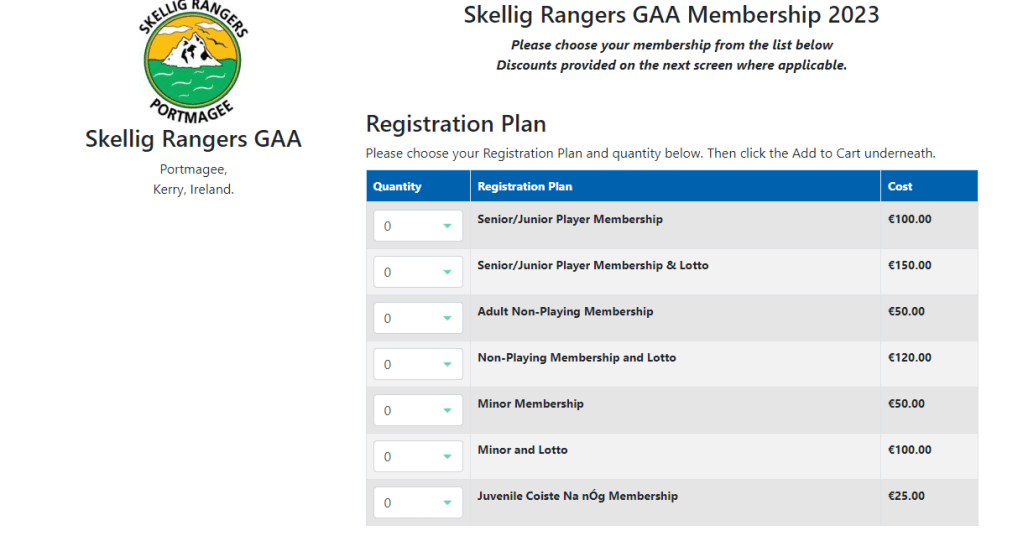The width and height of the screenshot is (1023, 536).
Task: Click the Skellig Rangers GAA club name
Action: [x=193, y=139]
